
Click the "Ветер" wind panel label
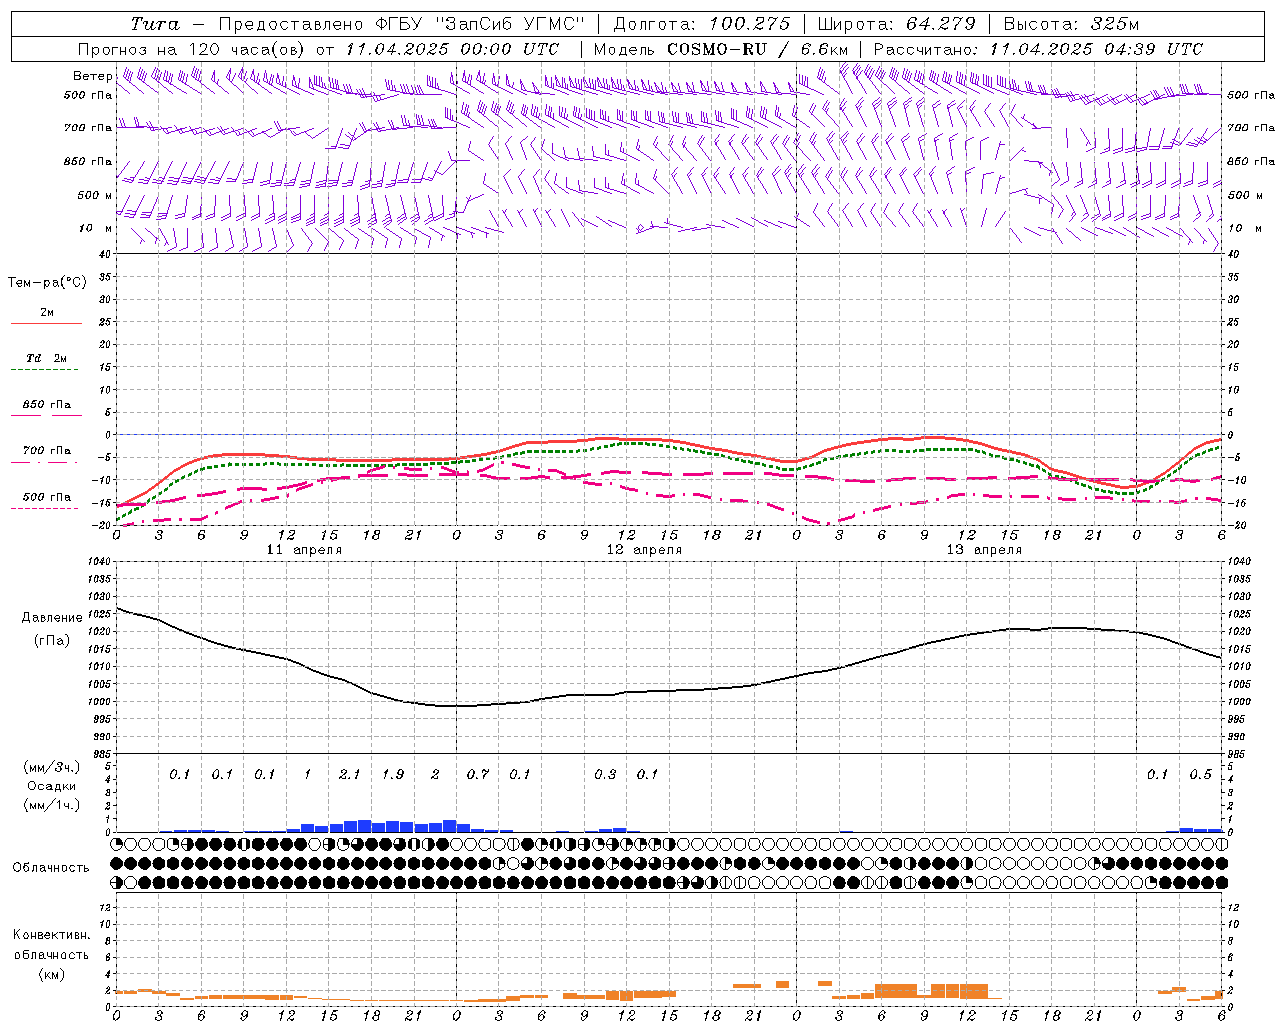[93, 76]
